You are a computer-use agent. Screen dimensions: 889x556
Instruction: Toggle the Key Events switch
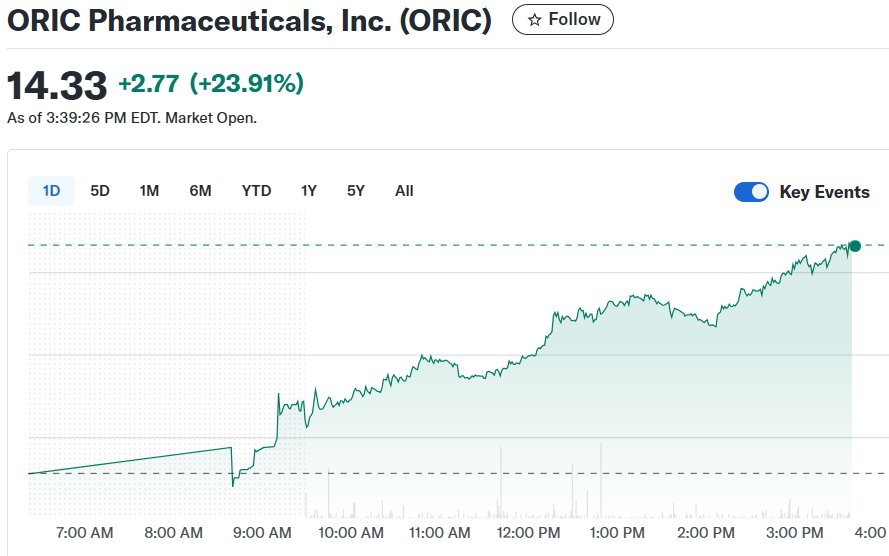[x=751, y=192]
